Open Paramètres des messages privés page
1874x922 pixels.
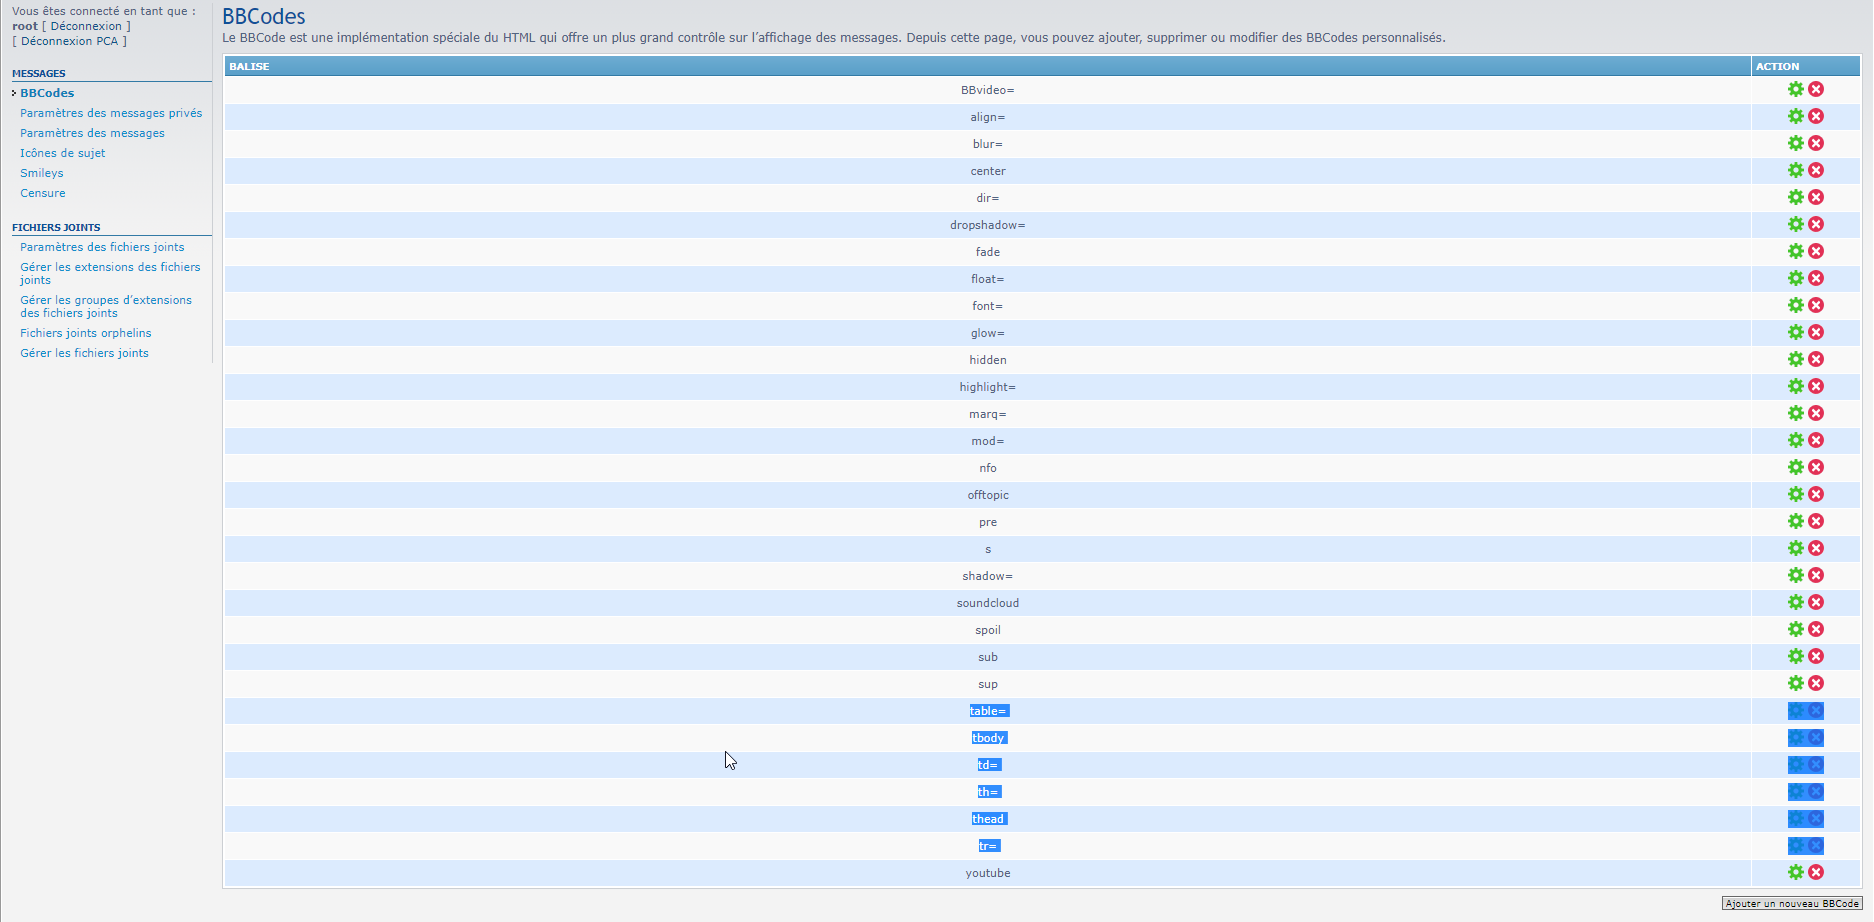coord(111,113)
